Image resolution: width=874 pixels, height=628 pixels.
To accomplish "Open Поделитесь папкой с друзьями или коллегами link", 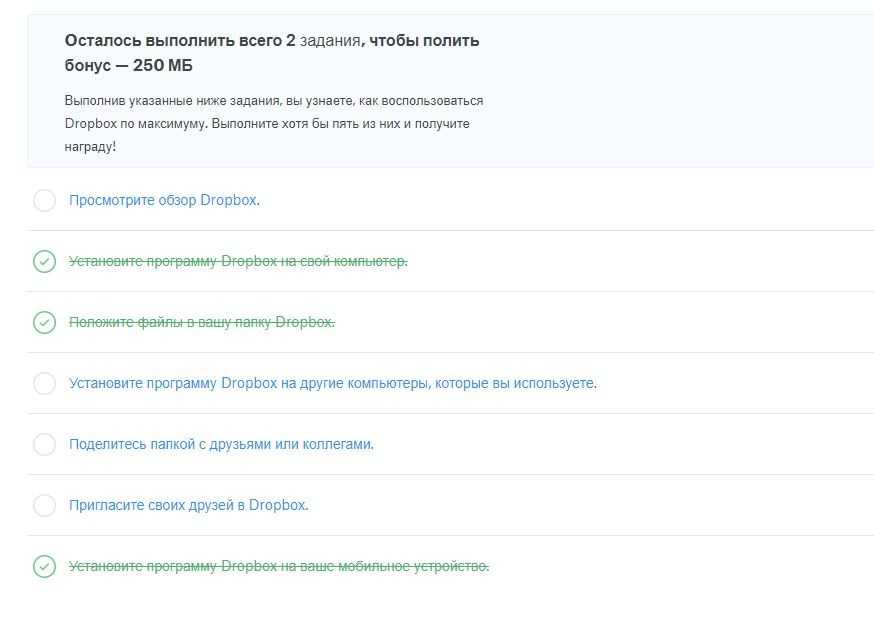I will (221, 444).
